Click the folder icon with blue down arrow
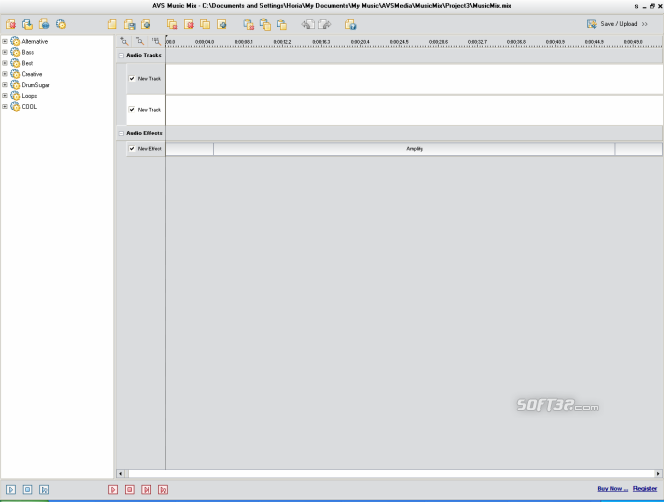Viewport: 664px width, 502px height. pos(28,24)
